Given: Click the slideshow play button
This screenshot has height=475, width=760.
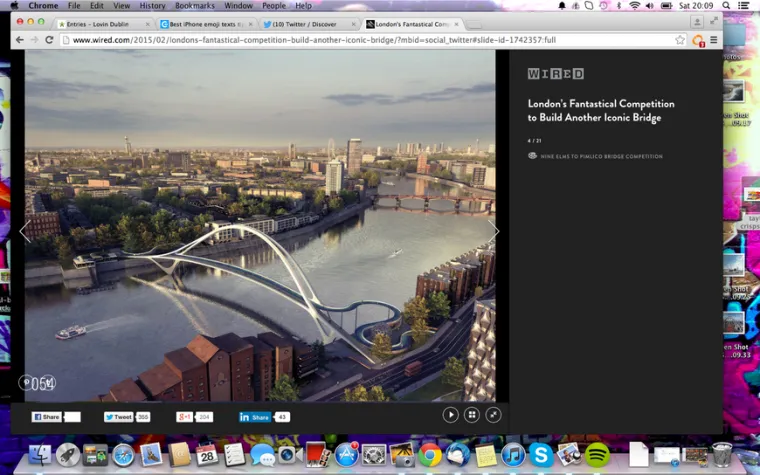Looking at the screenshot, I should pyautogui.click(x=451, y=415).
